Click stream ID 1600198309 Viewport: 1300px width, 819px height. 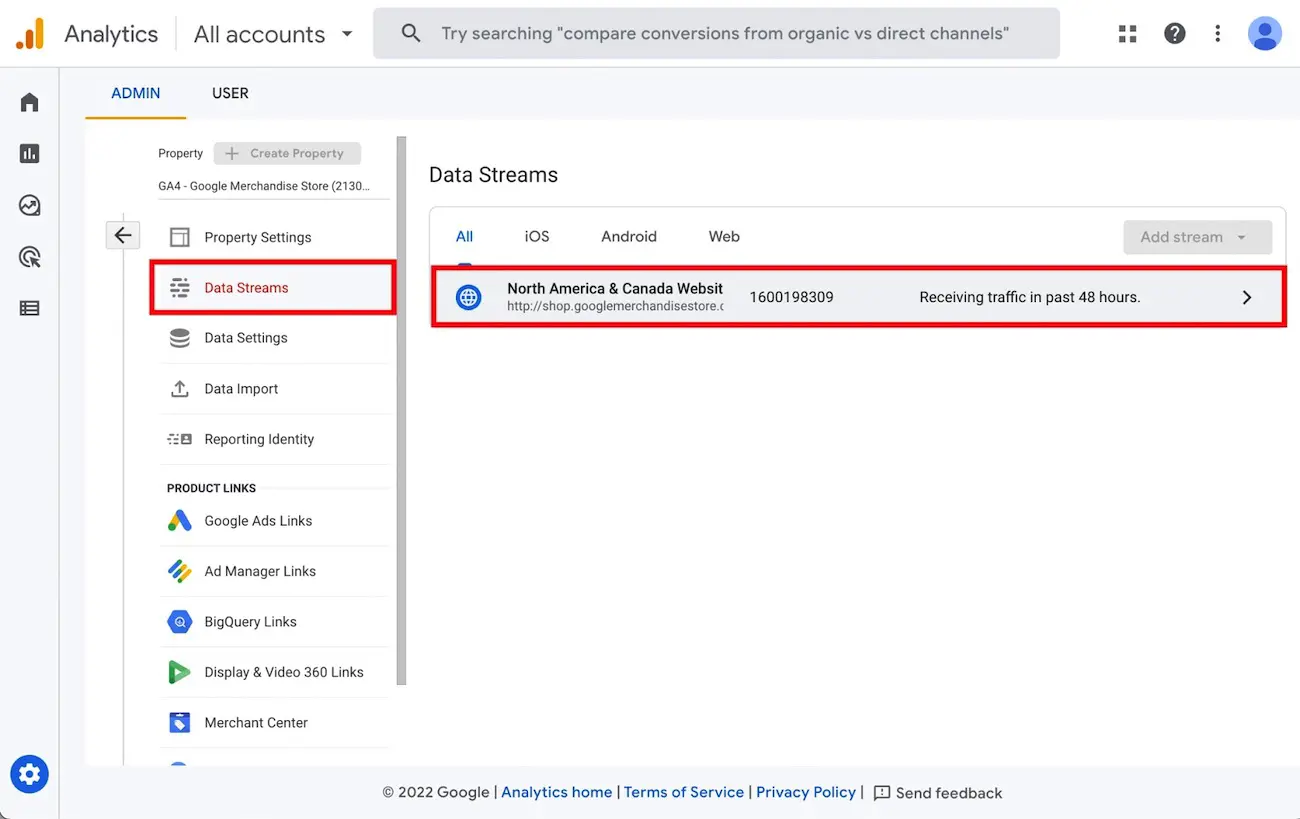click(x=791, y=297)
